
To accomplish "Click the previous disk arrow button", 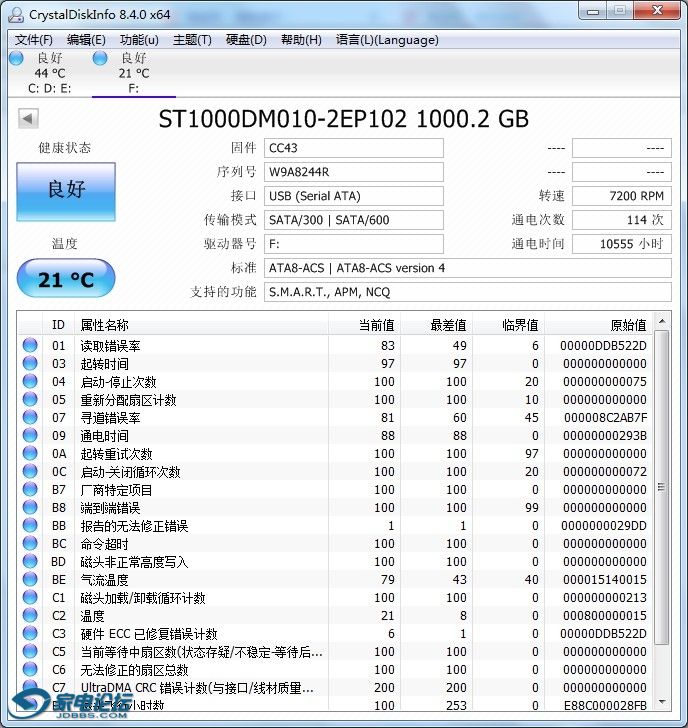I will point(28,118).
